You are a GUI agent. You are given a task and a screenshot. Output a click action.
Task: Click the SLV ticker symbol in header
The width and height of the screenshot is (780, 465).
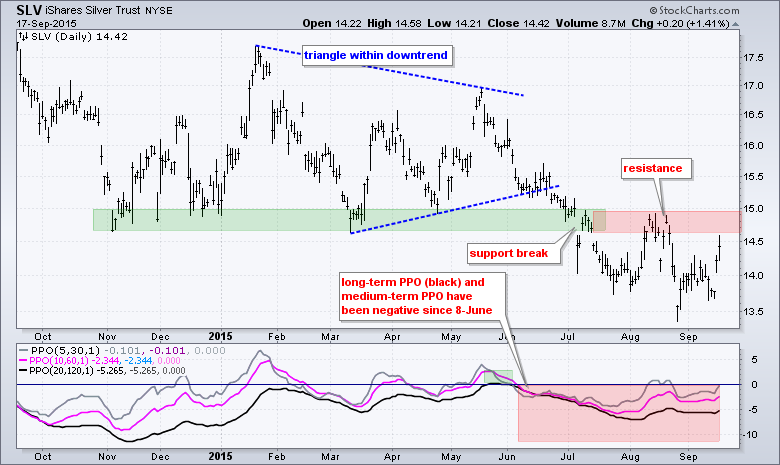click(29, 10)
